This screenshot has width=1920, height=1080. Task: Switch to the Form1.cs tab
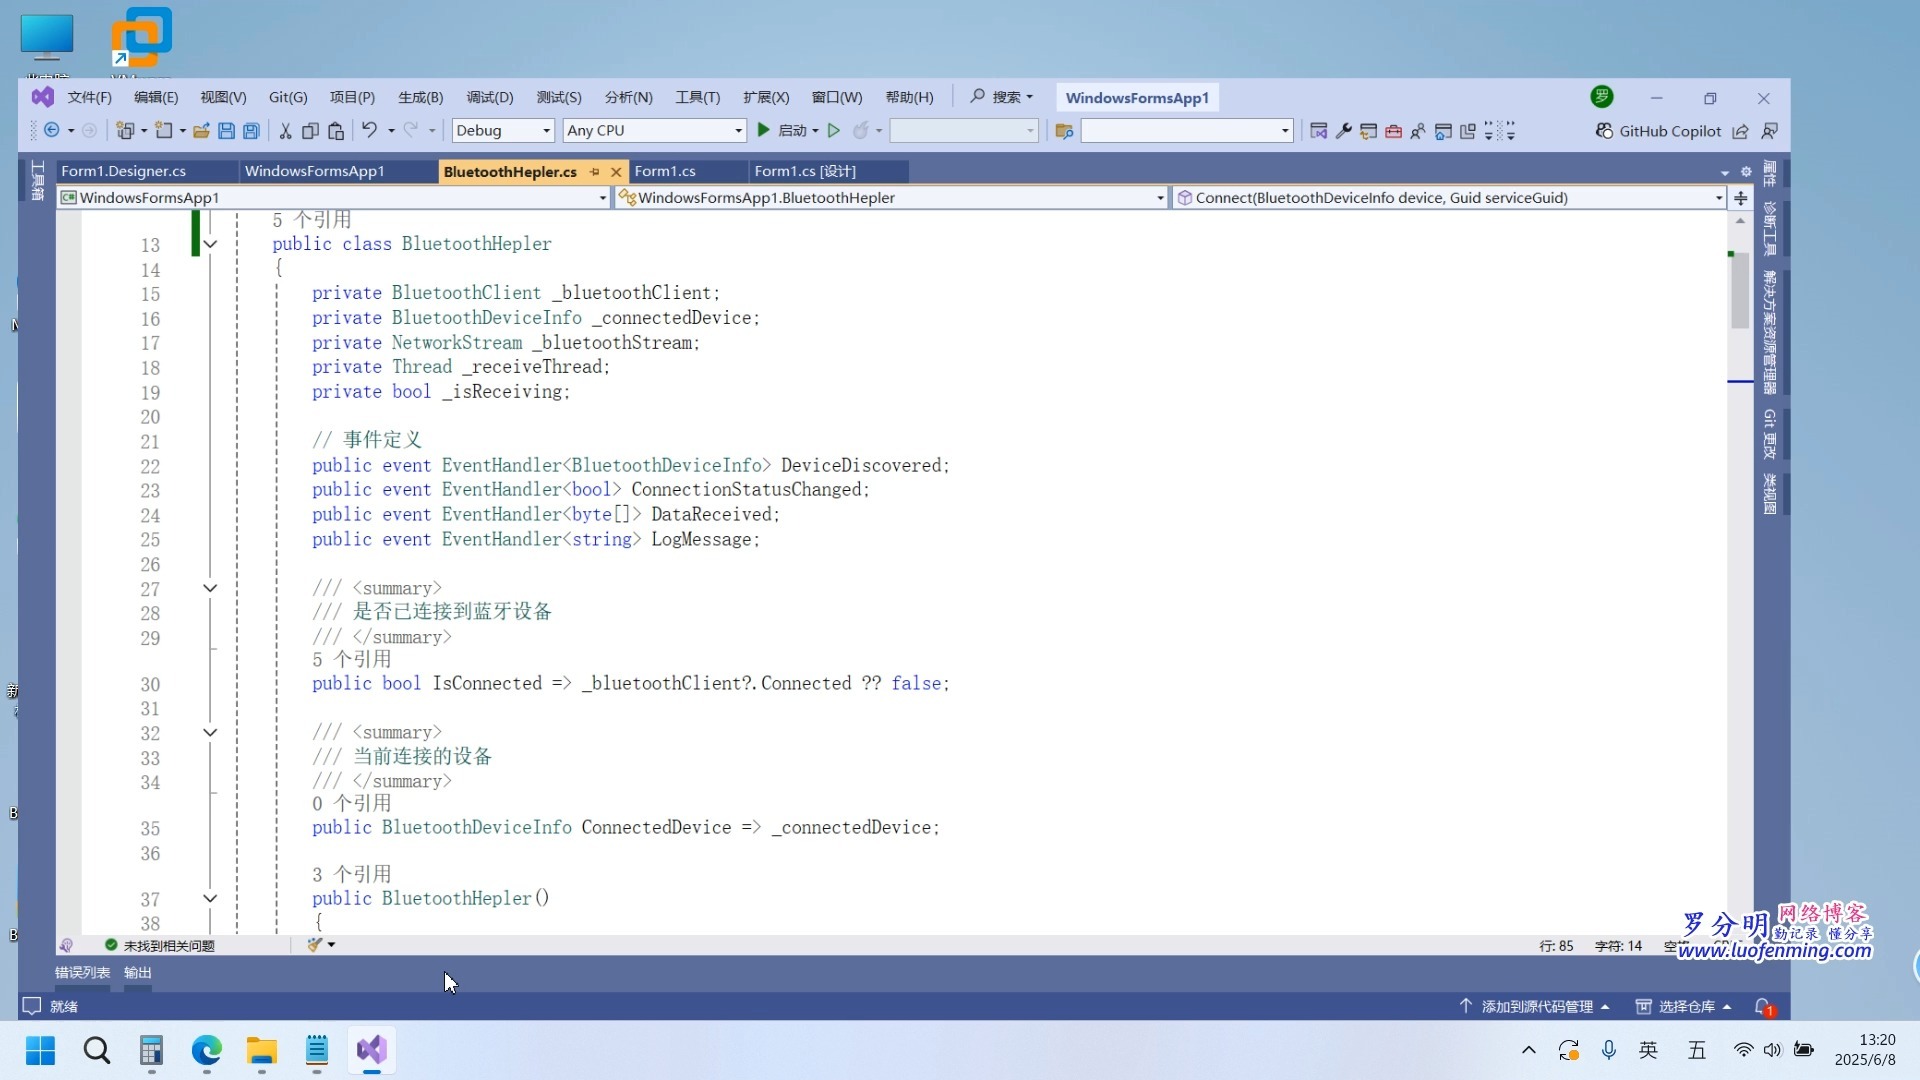(665, 171)
